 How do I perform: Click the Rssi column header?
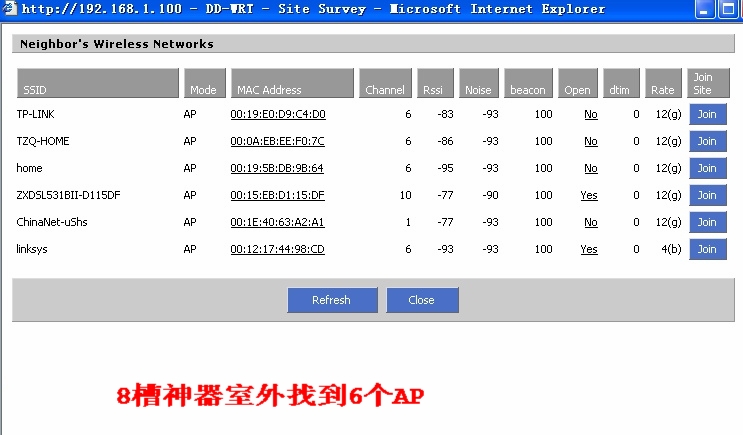[x=435, y=83]
